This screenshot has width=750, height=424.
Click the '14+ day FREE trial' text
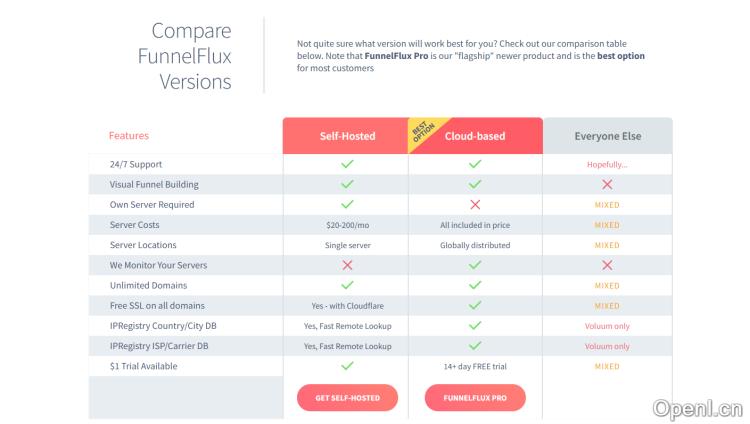point(475,366)
